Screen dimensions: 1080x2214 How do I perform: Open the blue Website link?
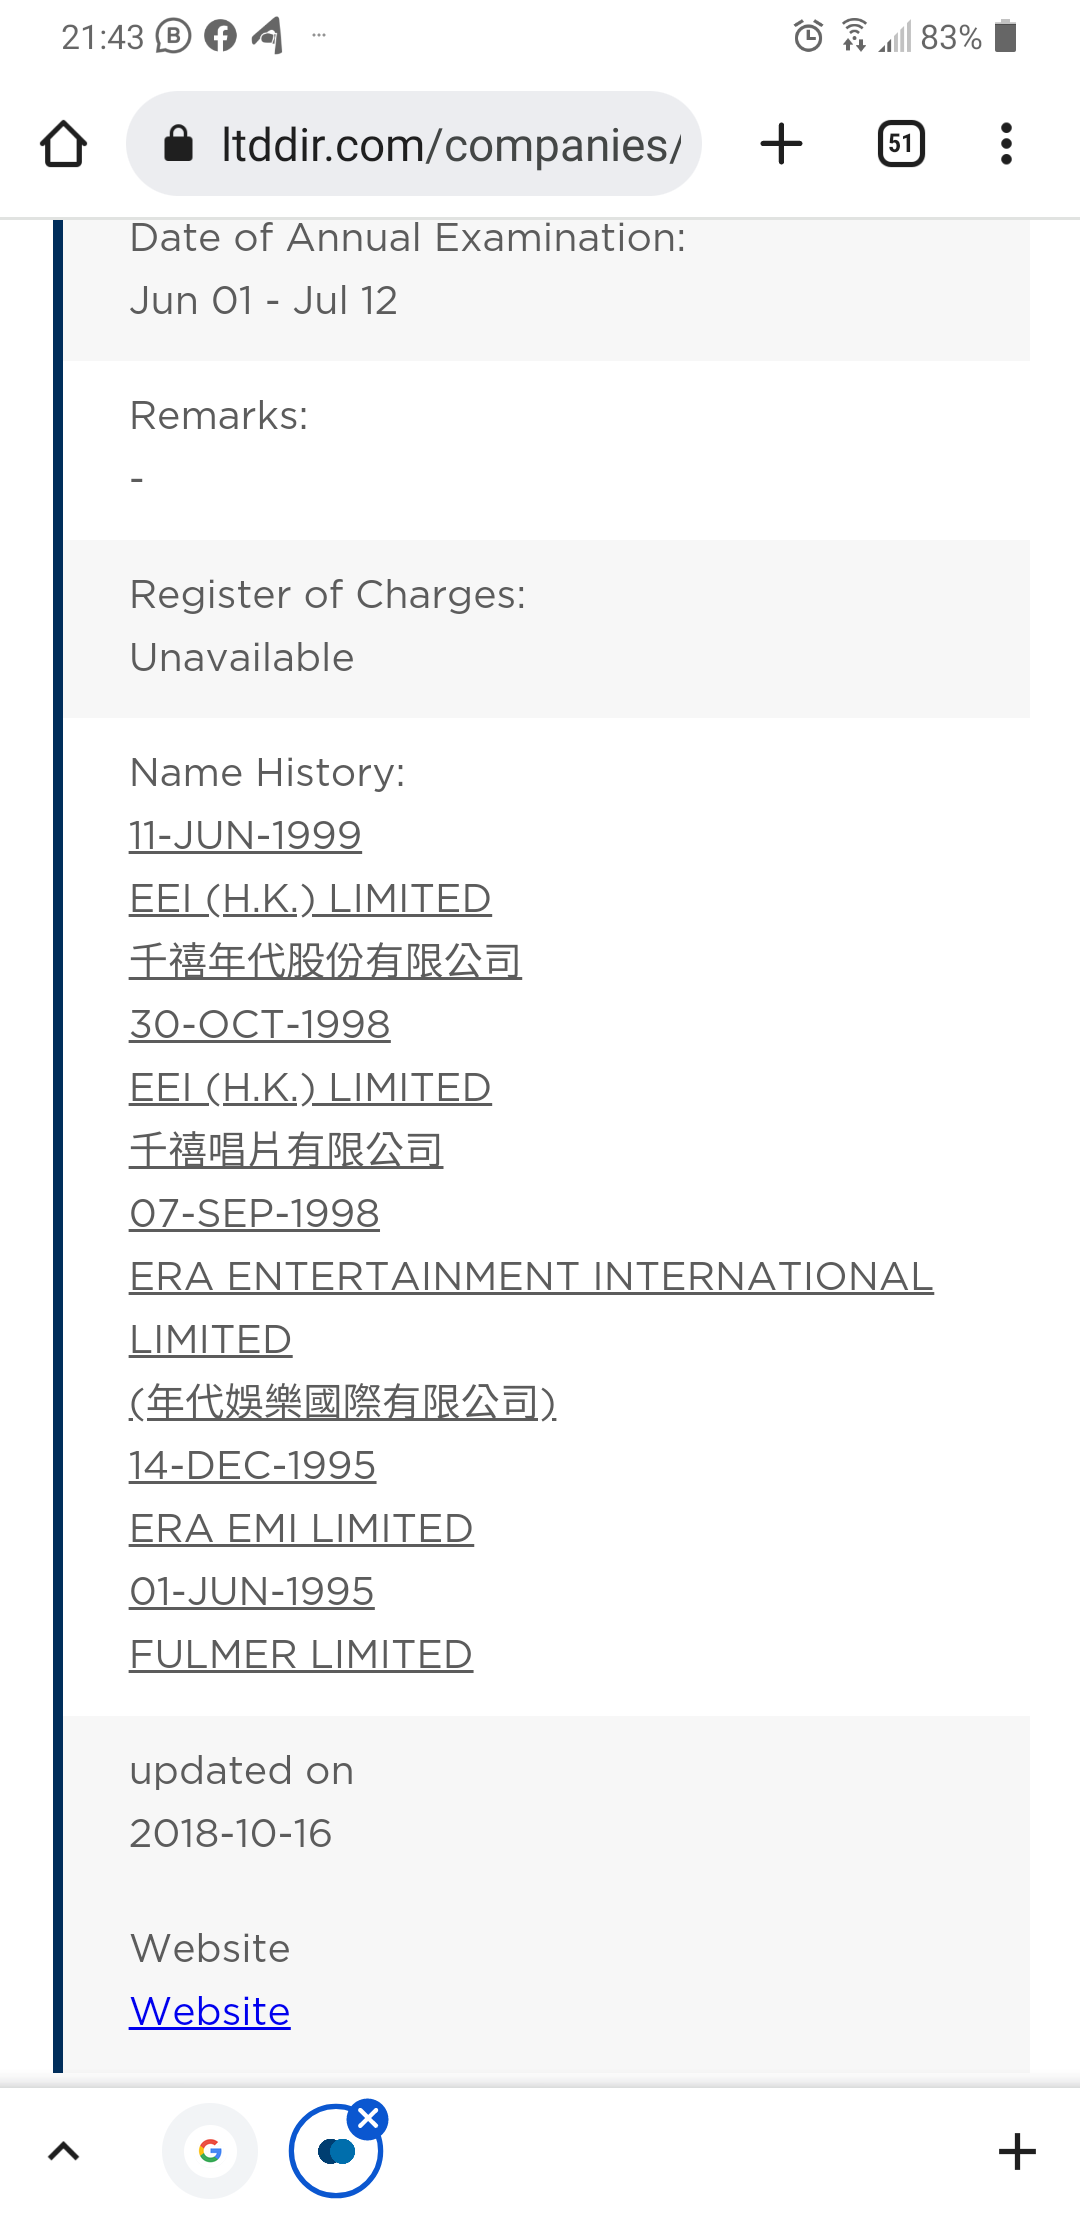(x=210, y=2011)
